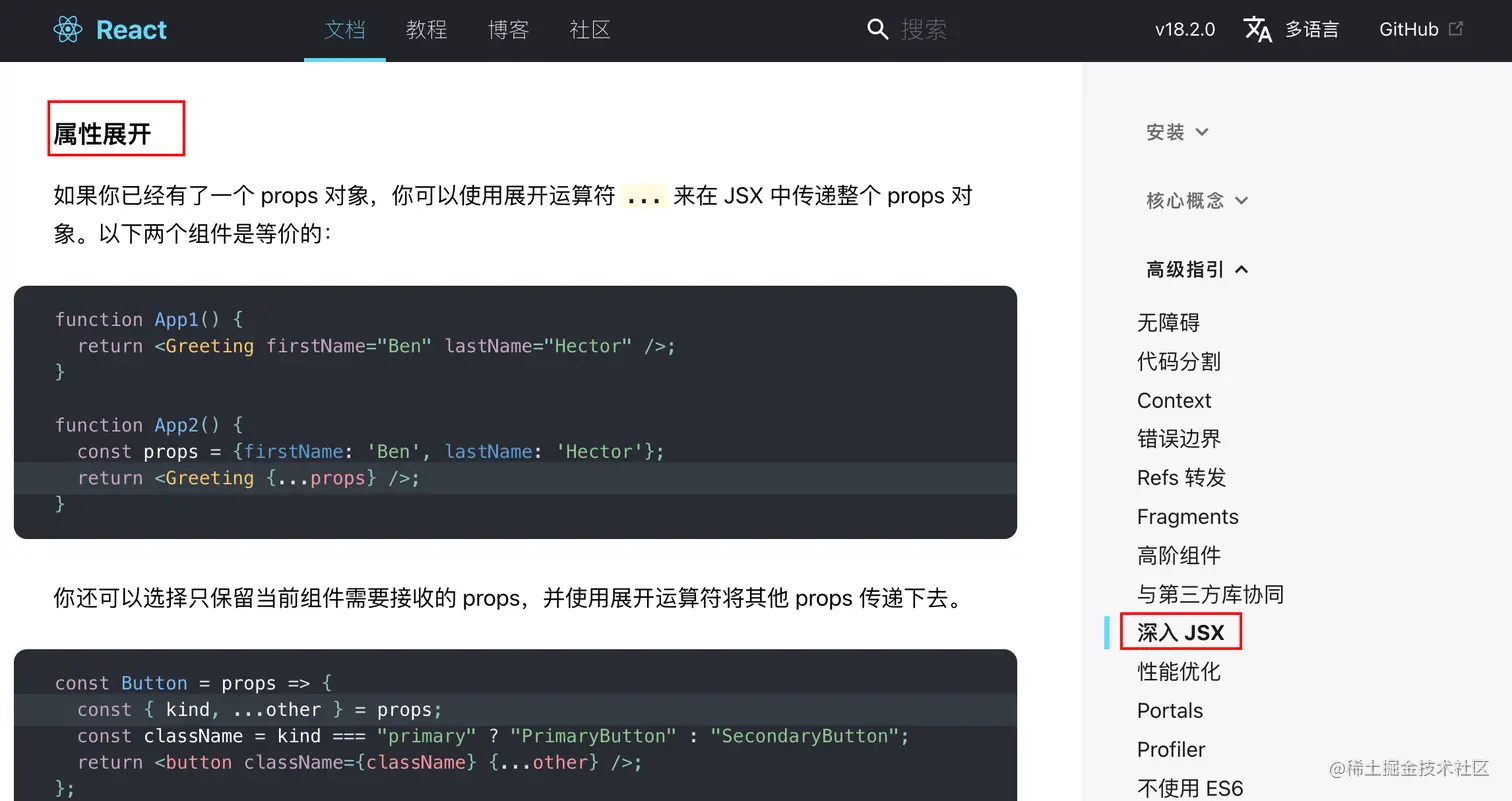Open the 高阶组件 sidebar page
1512x801 pixels.
(x=1179, y=556)
